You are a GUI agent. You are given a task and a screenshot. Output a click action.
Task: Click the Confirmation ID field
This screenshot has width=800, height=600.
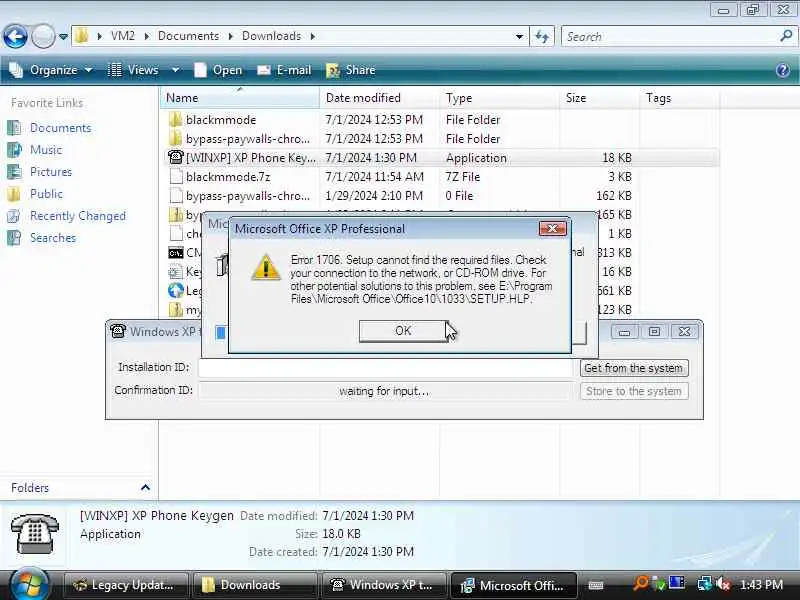pos(385,391)
